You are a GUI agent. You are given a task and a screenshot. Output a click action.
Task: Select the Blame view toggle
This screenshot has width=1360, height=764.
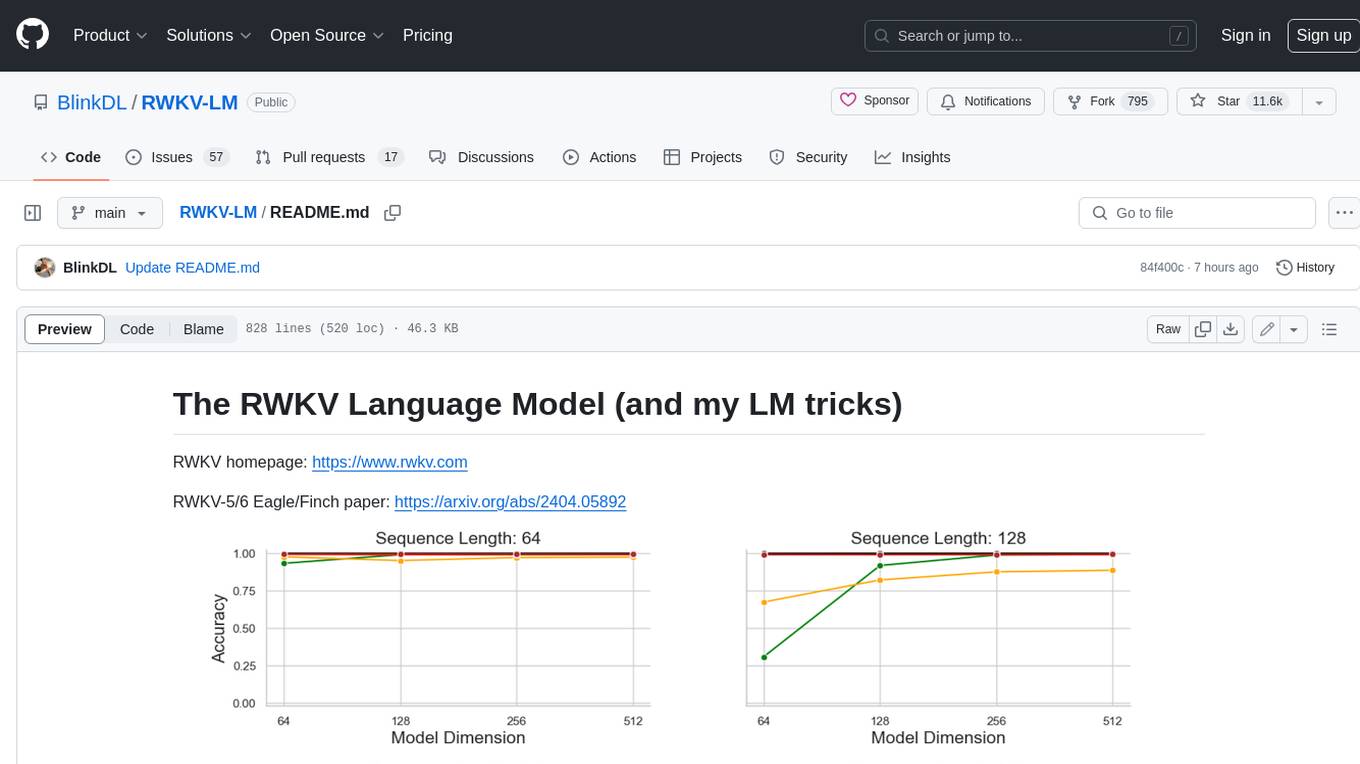203,329
